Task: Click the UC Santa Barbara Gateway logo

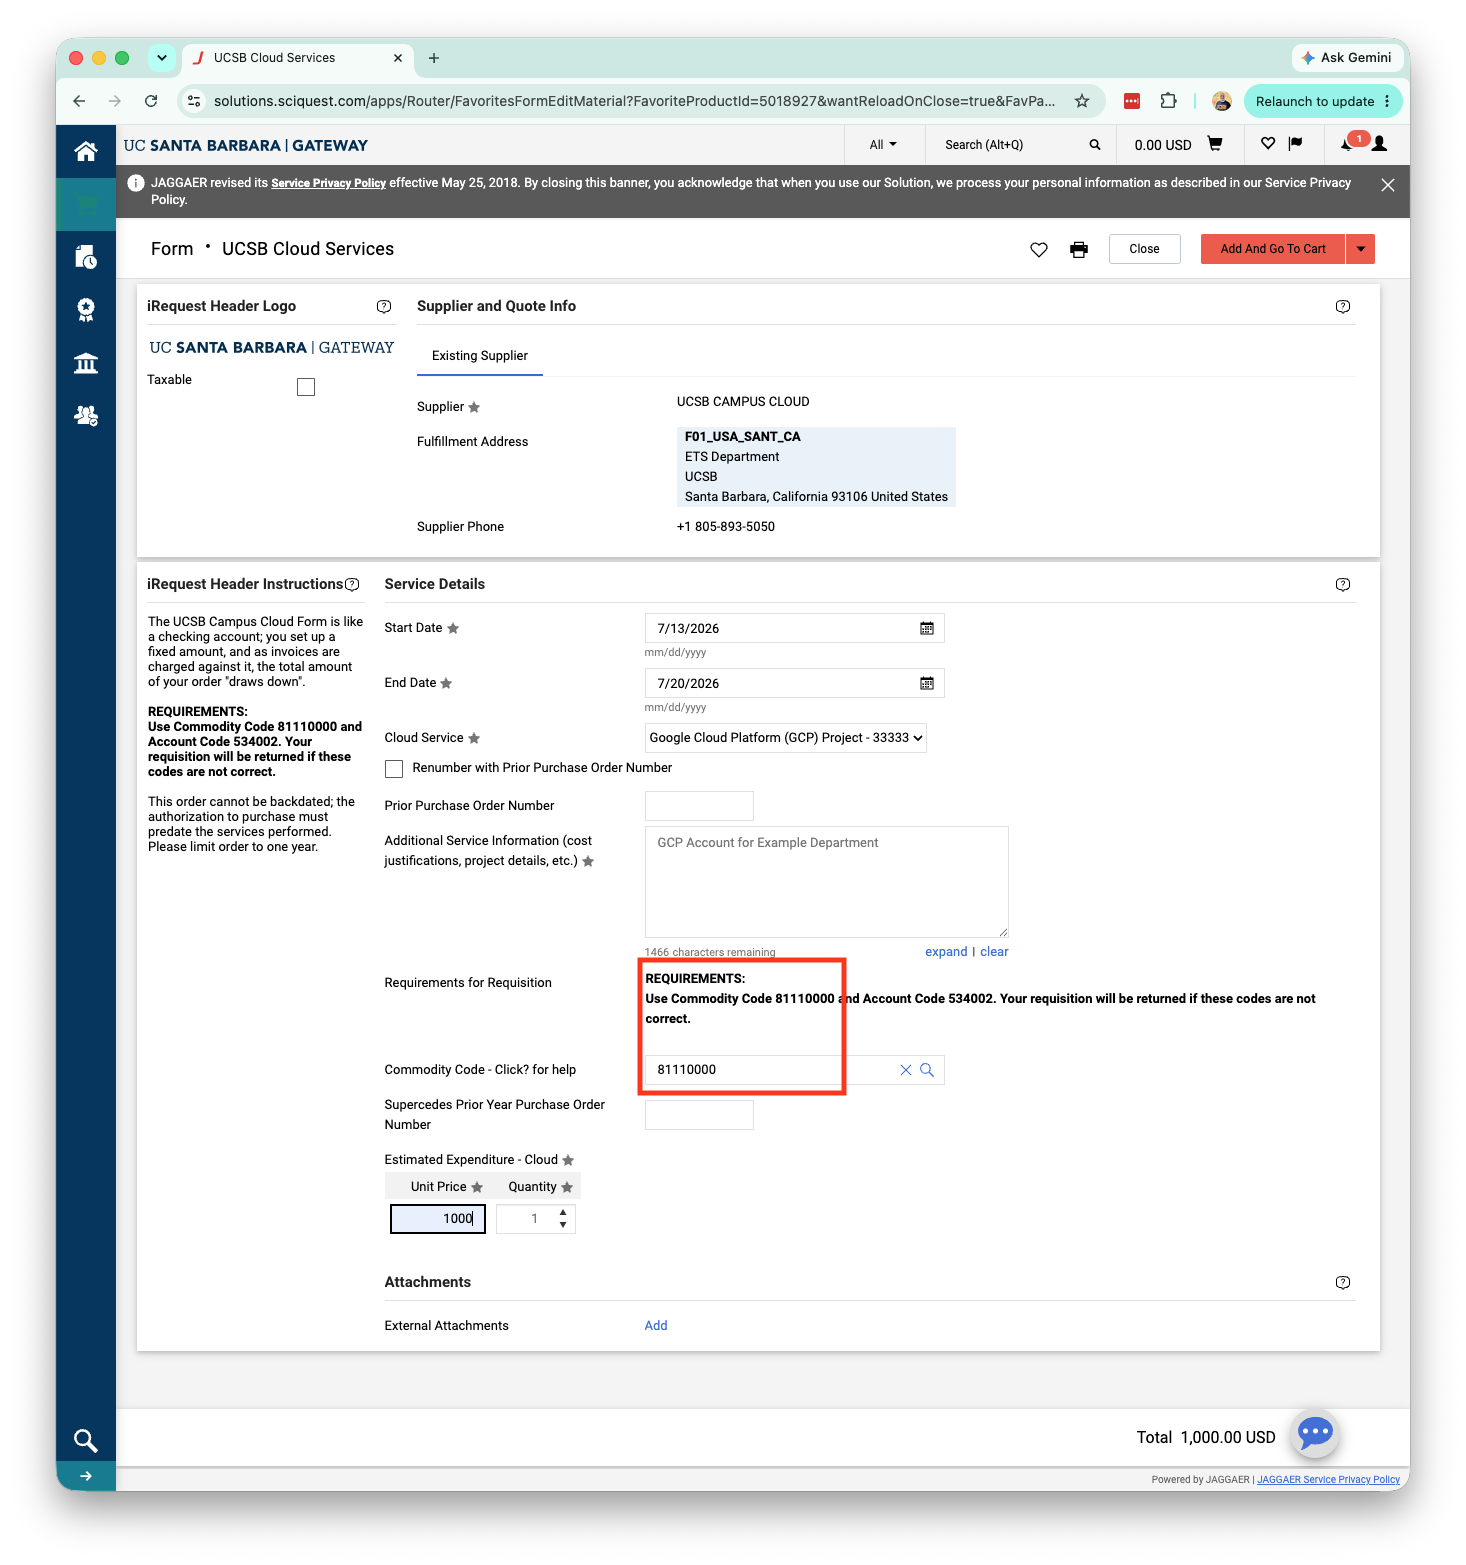Action: pyautogui.click(x=246, y=146)
